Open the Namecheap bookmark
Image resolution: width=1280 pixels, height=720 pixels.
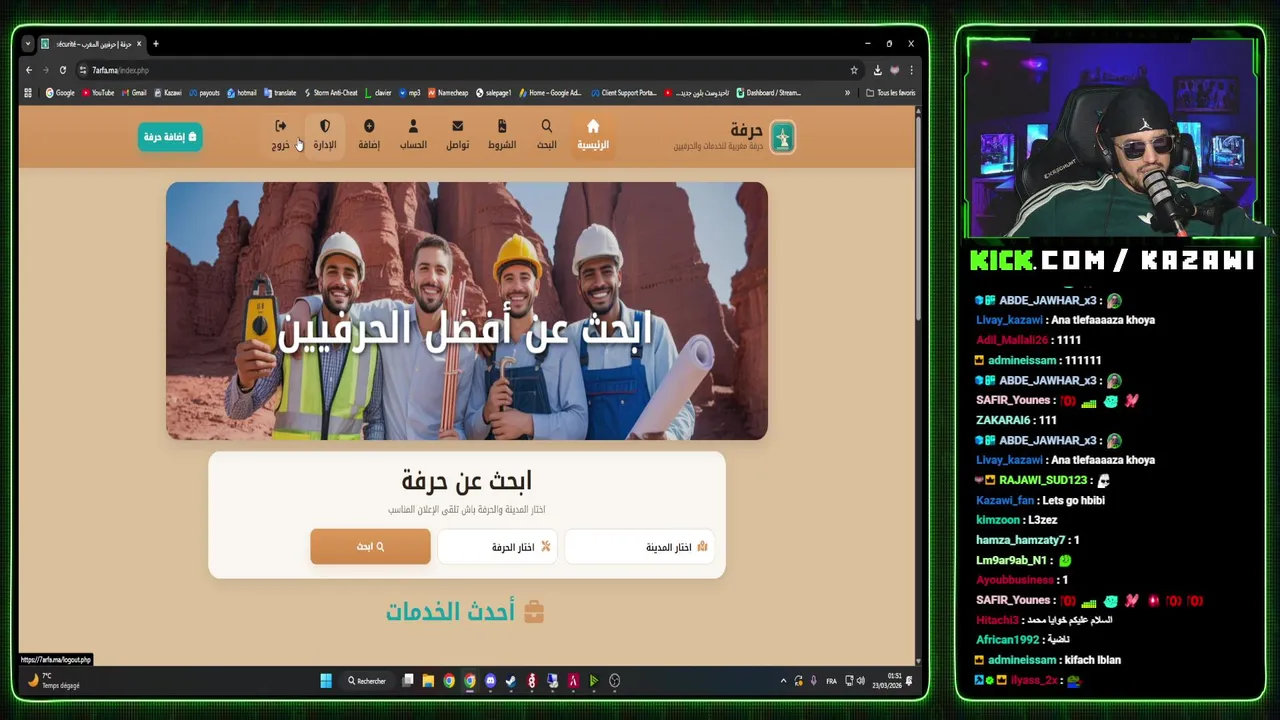448,93
